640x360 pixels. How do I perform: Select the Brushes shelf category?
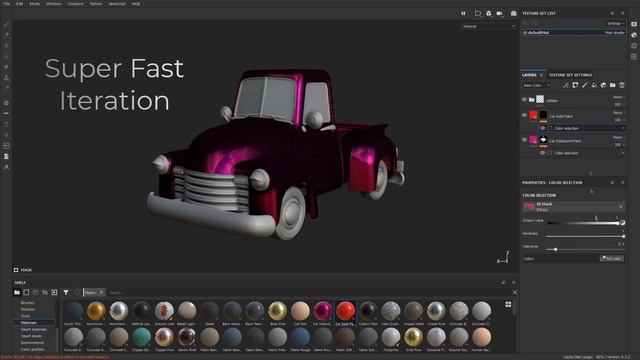coord(28,303)
